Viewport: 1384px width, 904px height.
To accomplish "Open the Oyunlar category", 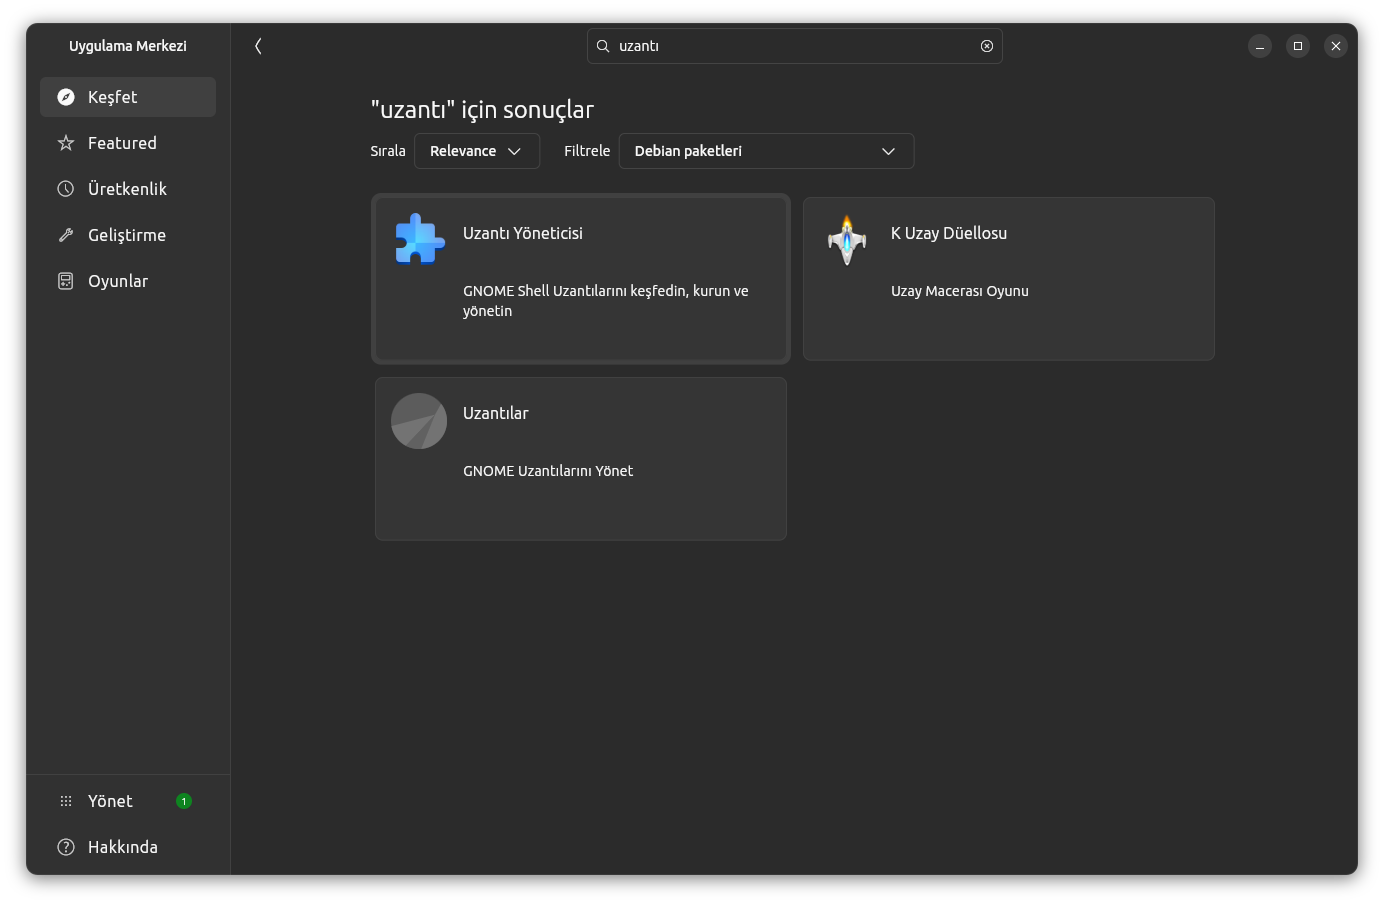I will [128, 281].
